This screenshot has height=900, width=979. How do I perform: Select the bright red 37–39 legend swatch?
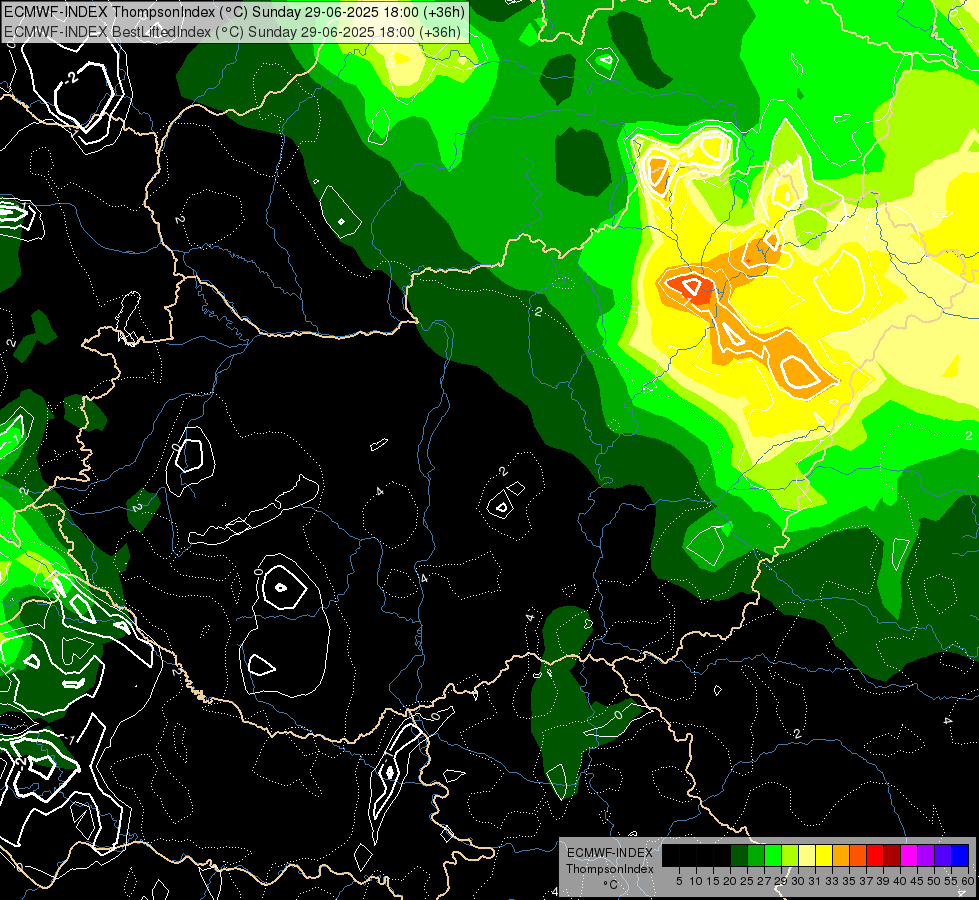point(875,855)
